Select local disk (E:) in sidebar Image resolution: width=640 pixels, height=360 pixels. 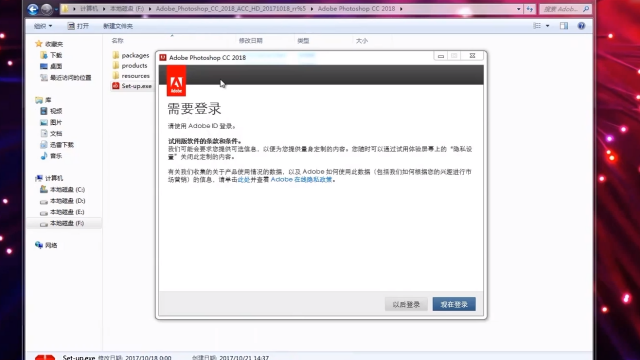pyautogui.click(x=62, y=212)
